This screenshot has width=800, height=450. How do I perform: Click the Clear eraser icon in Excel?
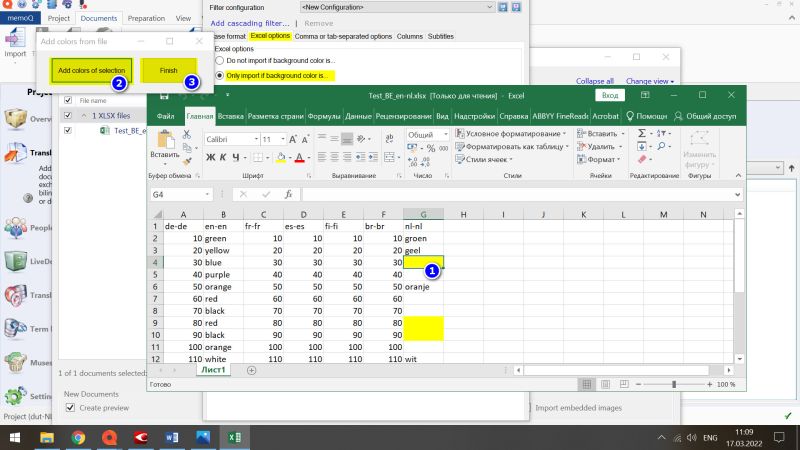point(642,160)
